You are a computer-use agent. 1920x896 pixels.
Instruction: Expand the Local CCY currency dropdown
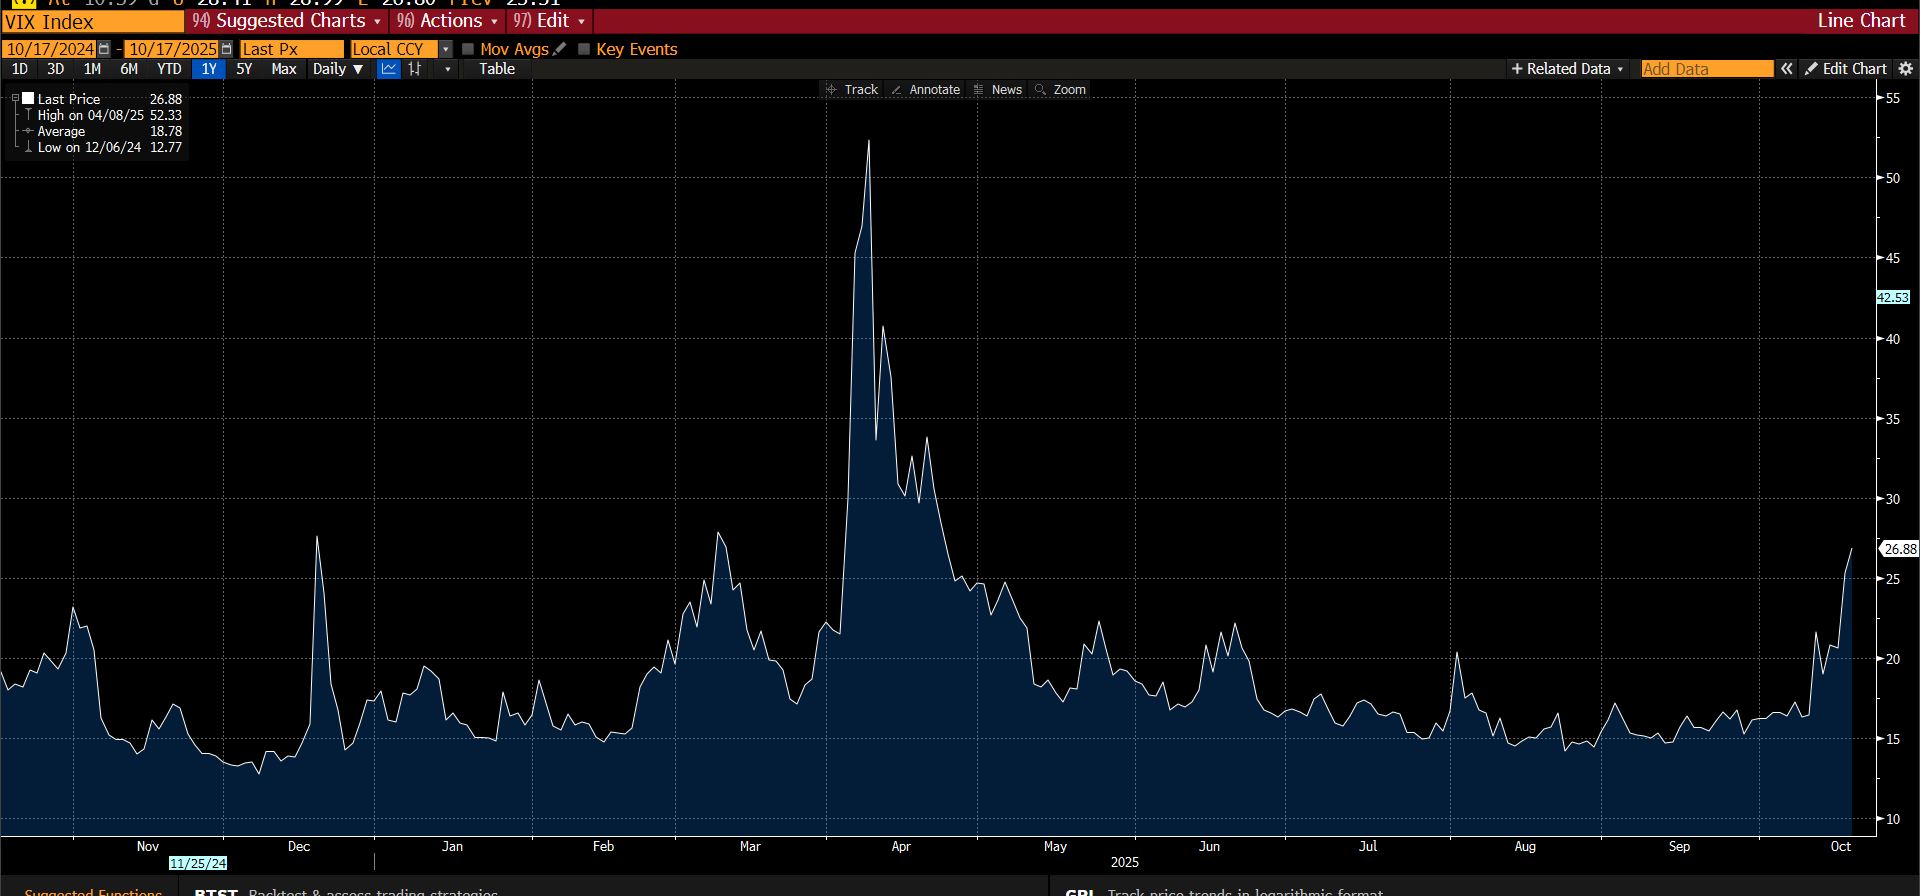[x=446, y=49]
